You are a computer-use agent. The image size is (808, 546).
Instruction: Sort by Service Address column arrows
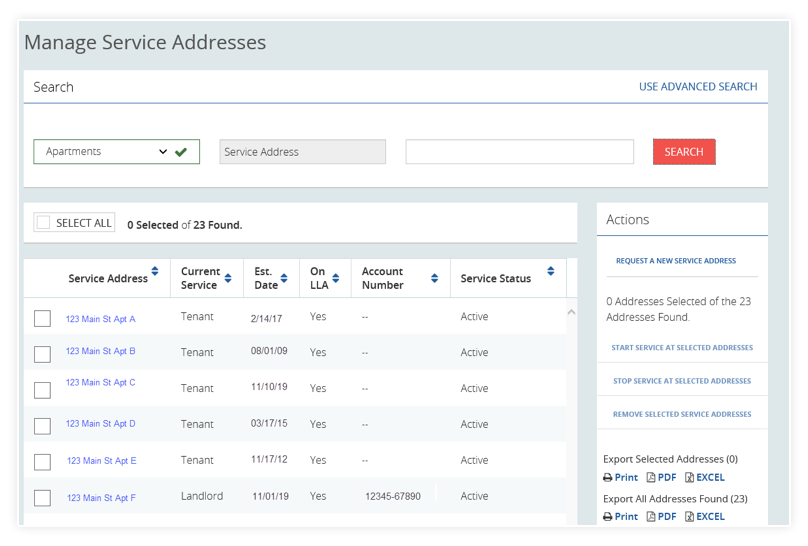coord(155,272)
